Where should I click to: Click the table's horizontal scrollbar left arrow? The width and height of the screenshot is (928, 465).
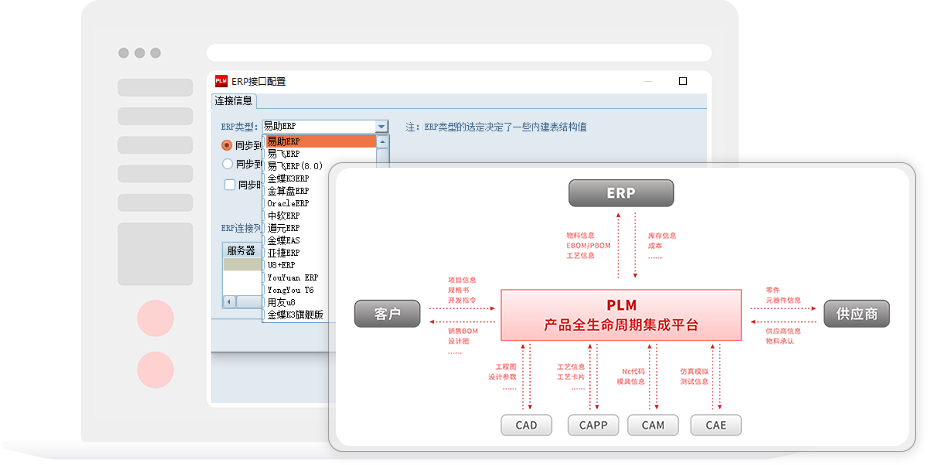tap(228, 301)
